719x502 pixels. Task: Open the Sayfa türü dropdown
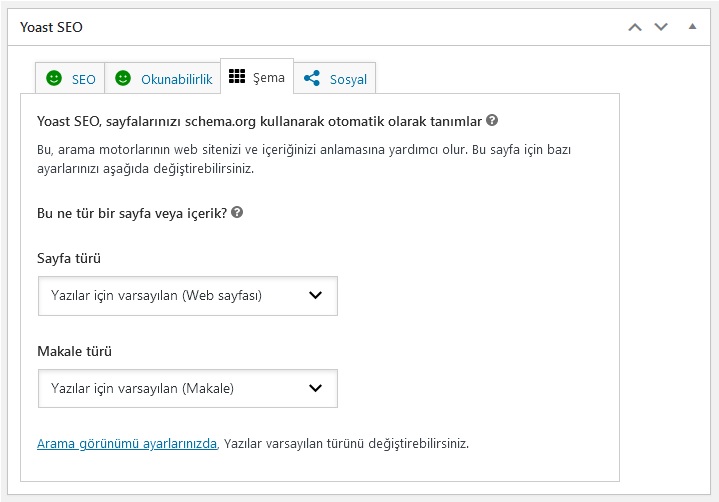188,296
